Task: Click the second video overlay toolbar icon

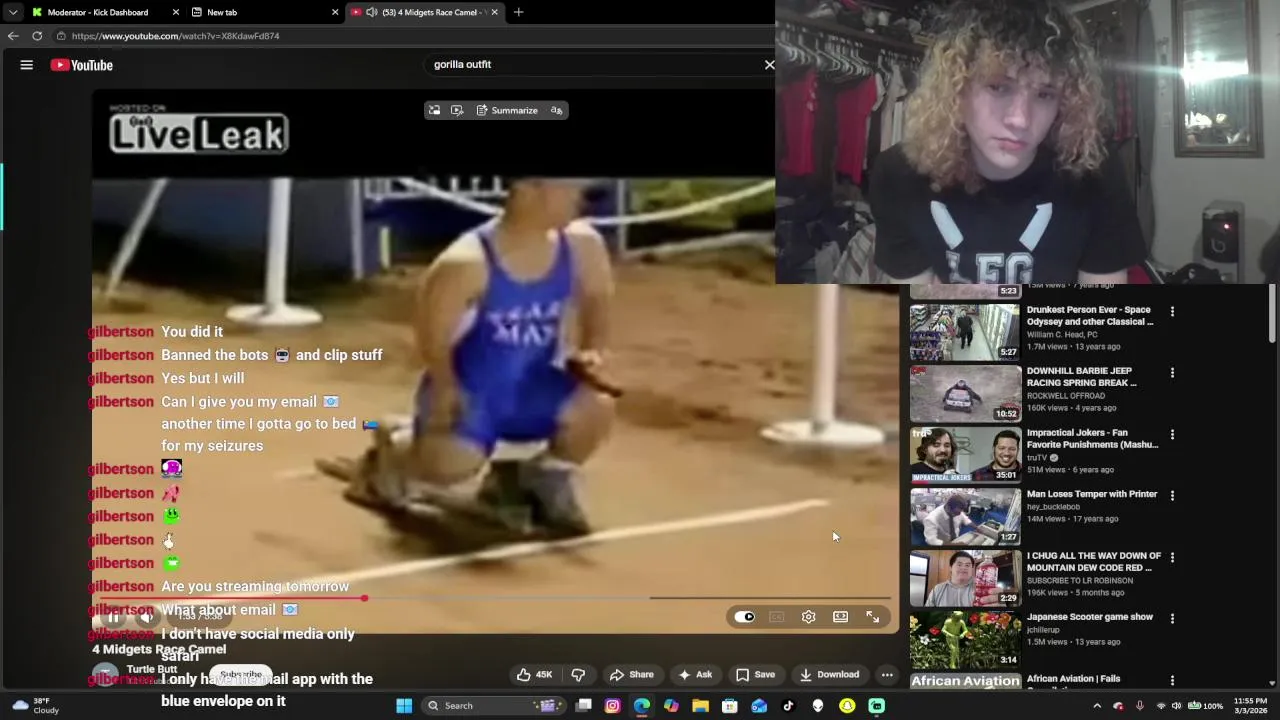Action: (457, 110)
